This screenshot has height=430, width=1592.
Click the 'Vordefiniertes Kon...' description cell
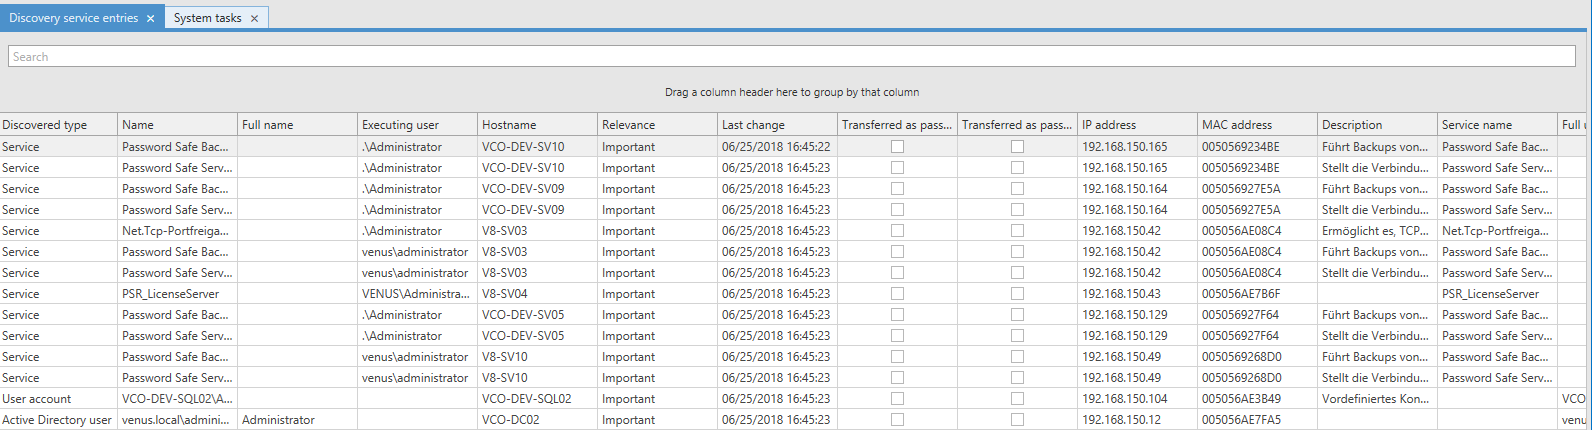[x=1375, y=399]
